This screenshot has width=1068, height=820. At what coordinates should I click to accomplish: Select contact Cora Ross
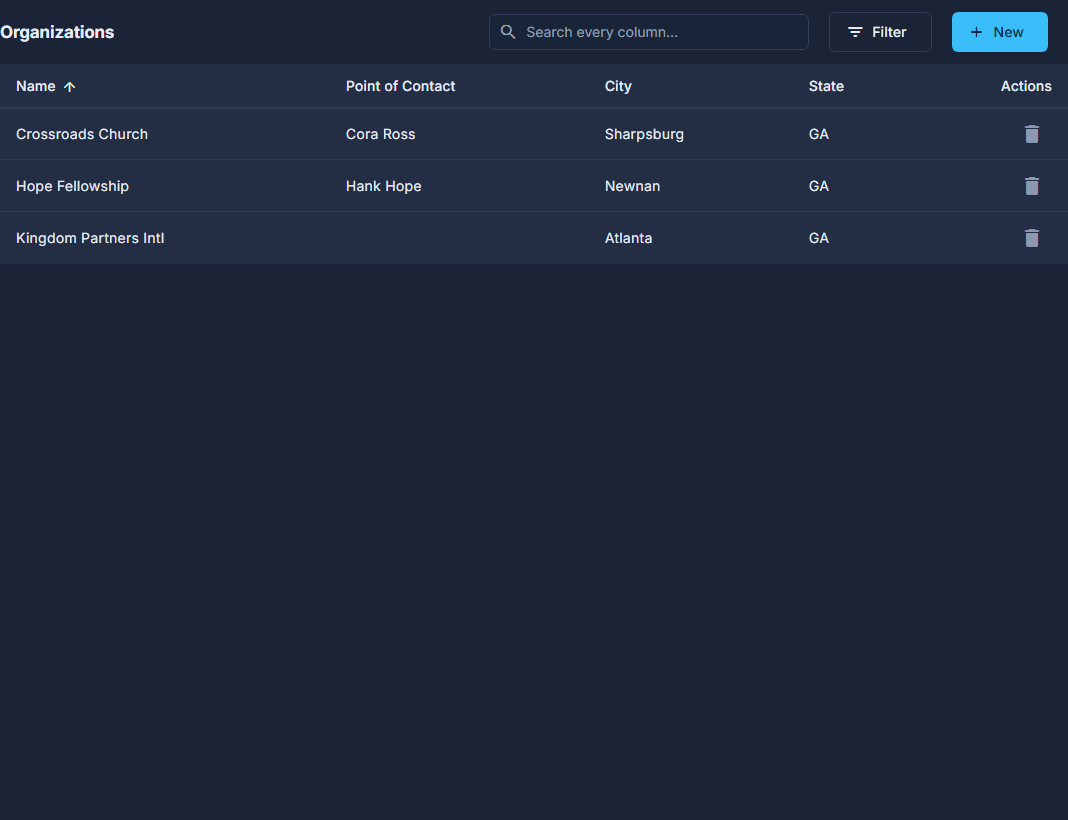[x=381, y=134]
